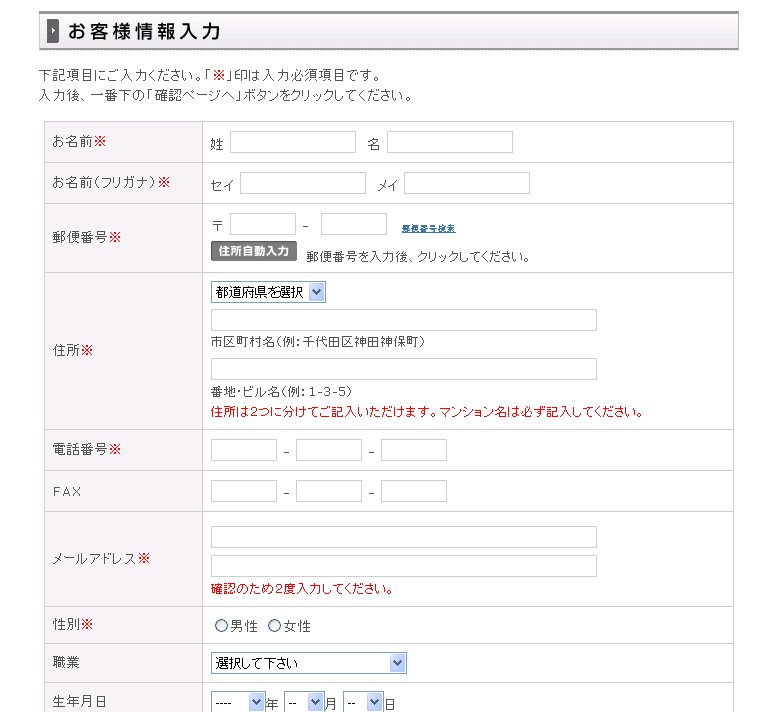Focus the セイ furigana field

click(x=302, y=183)
